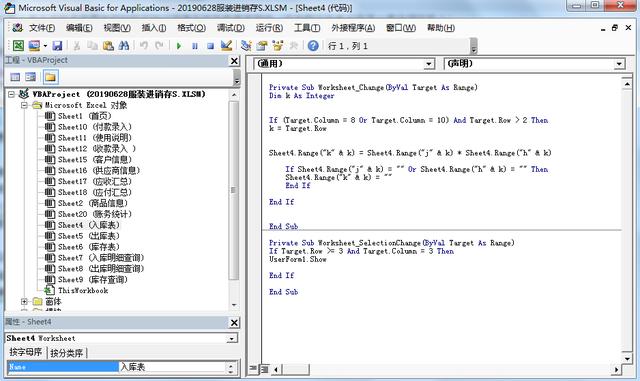Image resolution: width=640 pixels, height=381 pixels.
Task: Click the Cut scissors icon
Action: coord(76,46)
